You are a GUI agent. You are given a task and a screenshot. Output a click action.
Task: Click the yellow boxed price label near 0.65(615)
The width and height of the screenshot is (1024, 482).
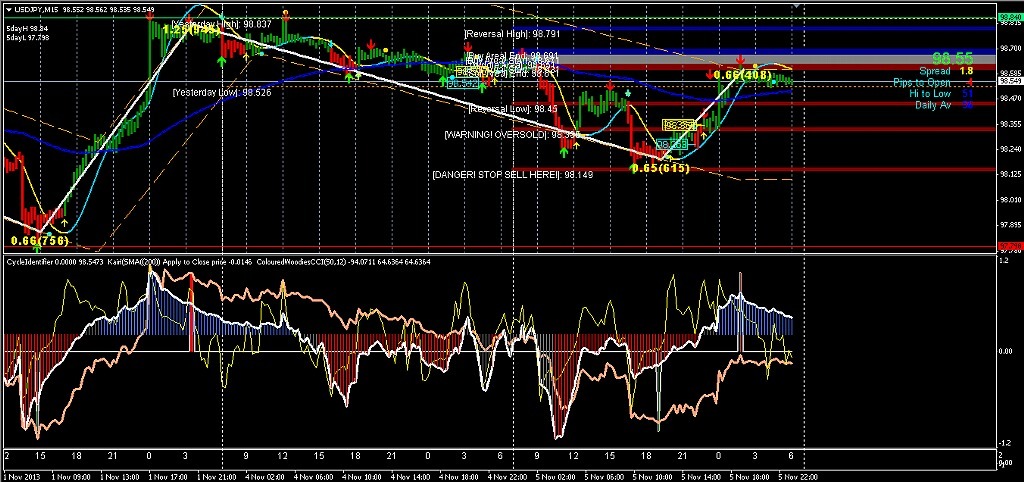[678, 125]
